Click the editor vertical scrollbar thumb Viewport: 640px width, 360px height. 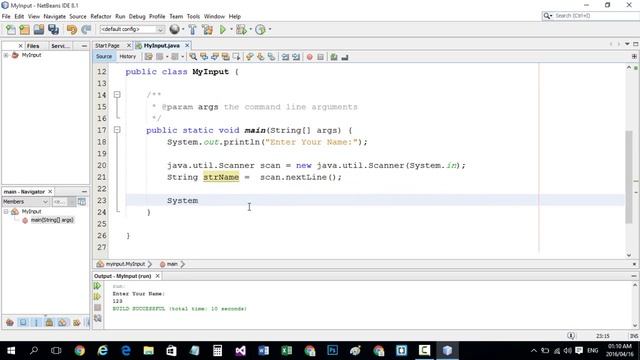pos(629,177)
